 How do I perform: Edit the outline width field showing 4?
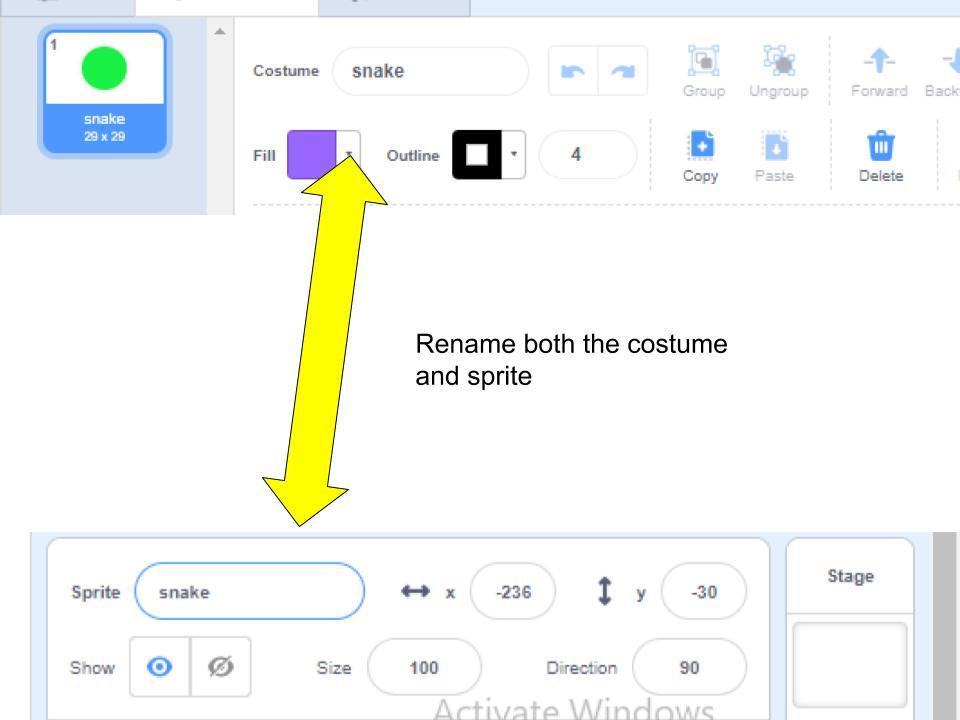(588, 154)
